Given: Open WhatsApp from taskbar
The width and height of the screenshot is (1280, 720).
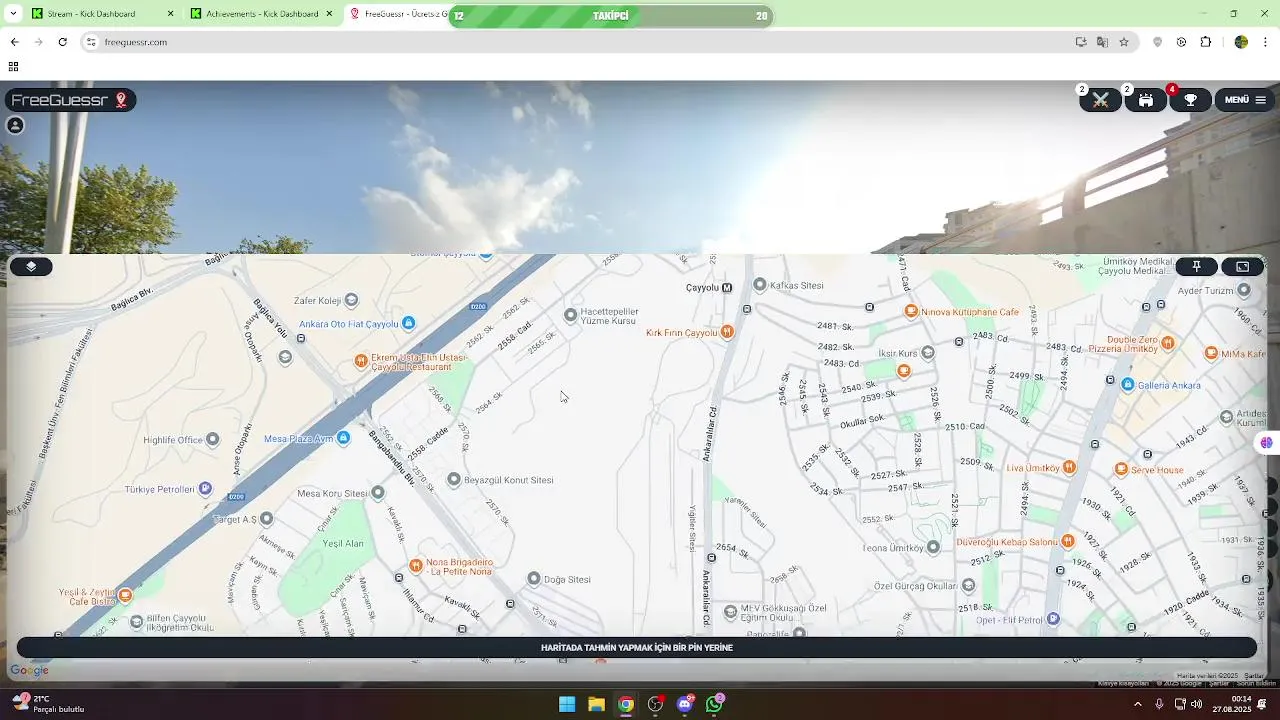Looking at the screenshot, I should click(x=714, y=704).
